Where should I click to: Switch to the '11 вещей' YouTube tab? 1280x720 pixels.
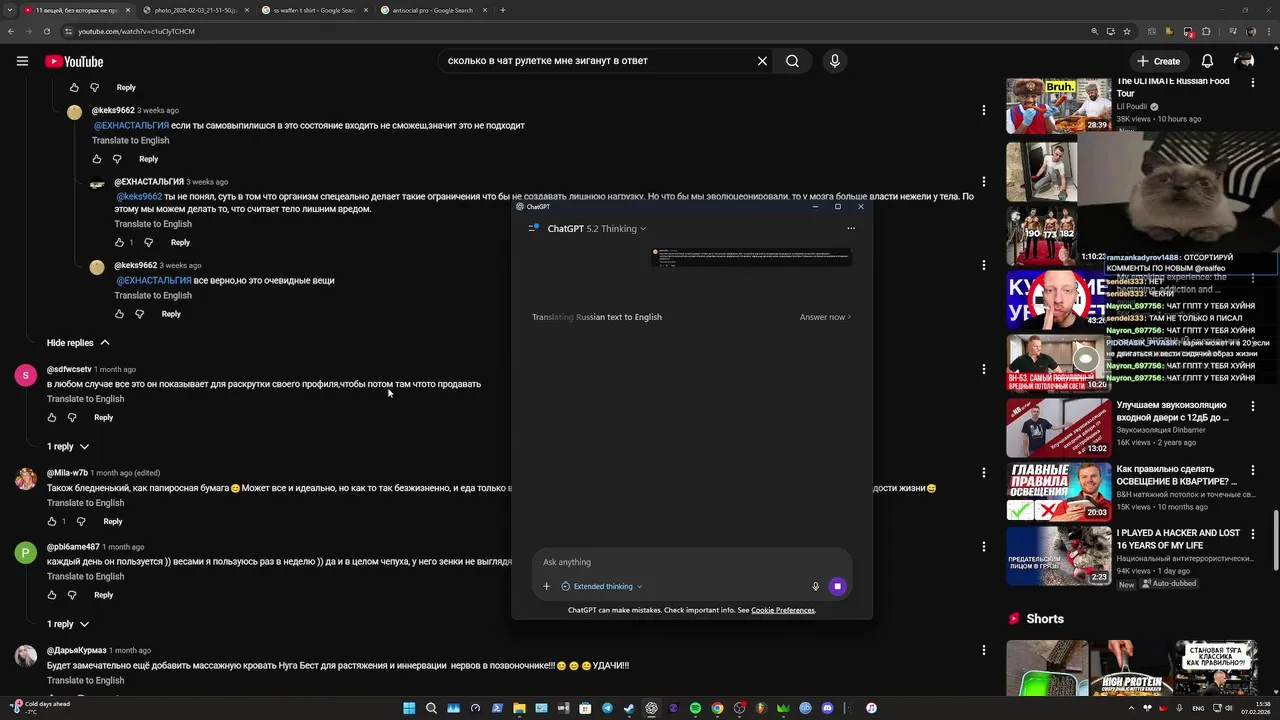pos(78,10)
